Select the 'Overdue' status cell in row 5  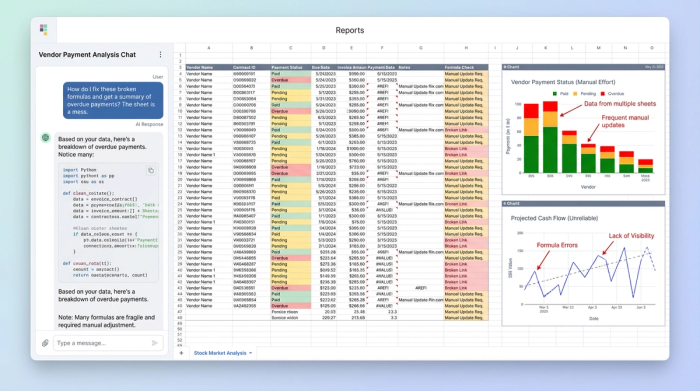(291, 80)
